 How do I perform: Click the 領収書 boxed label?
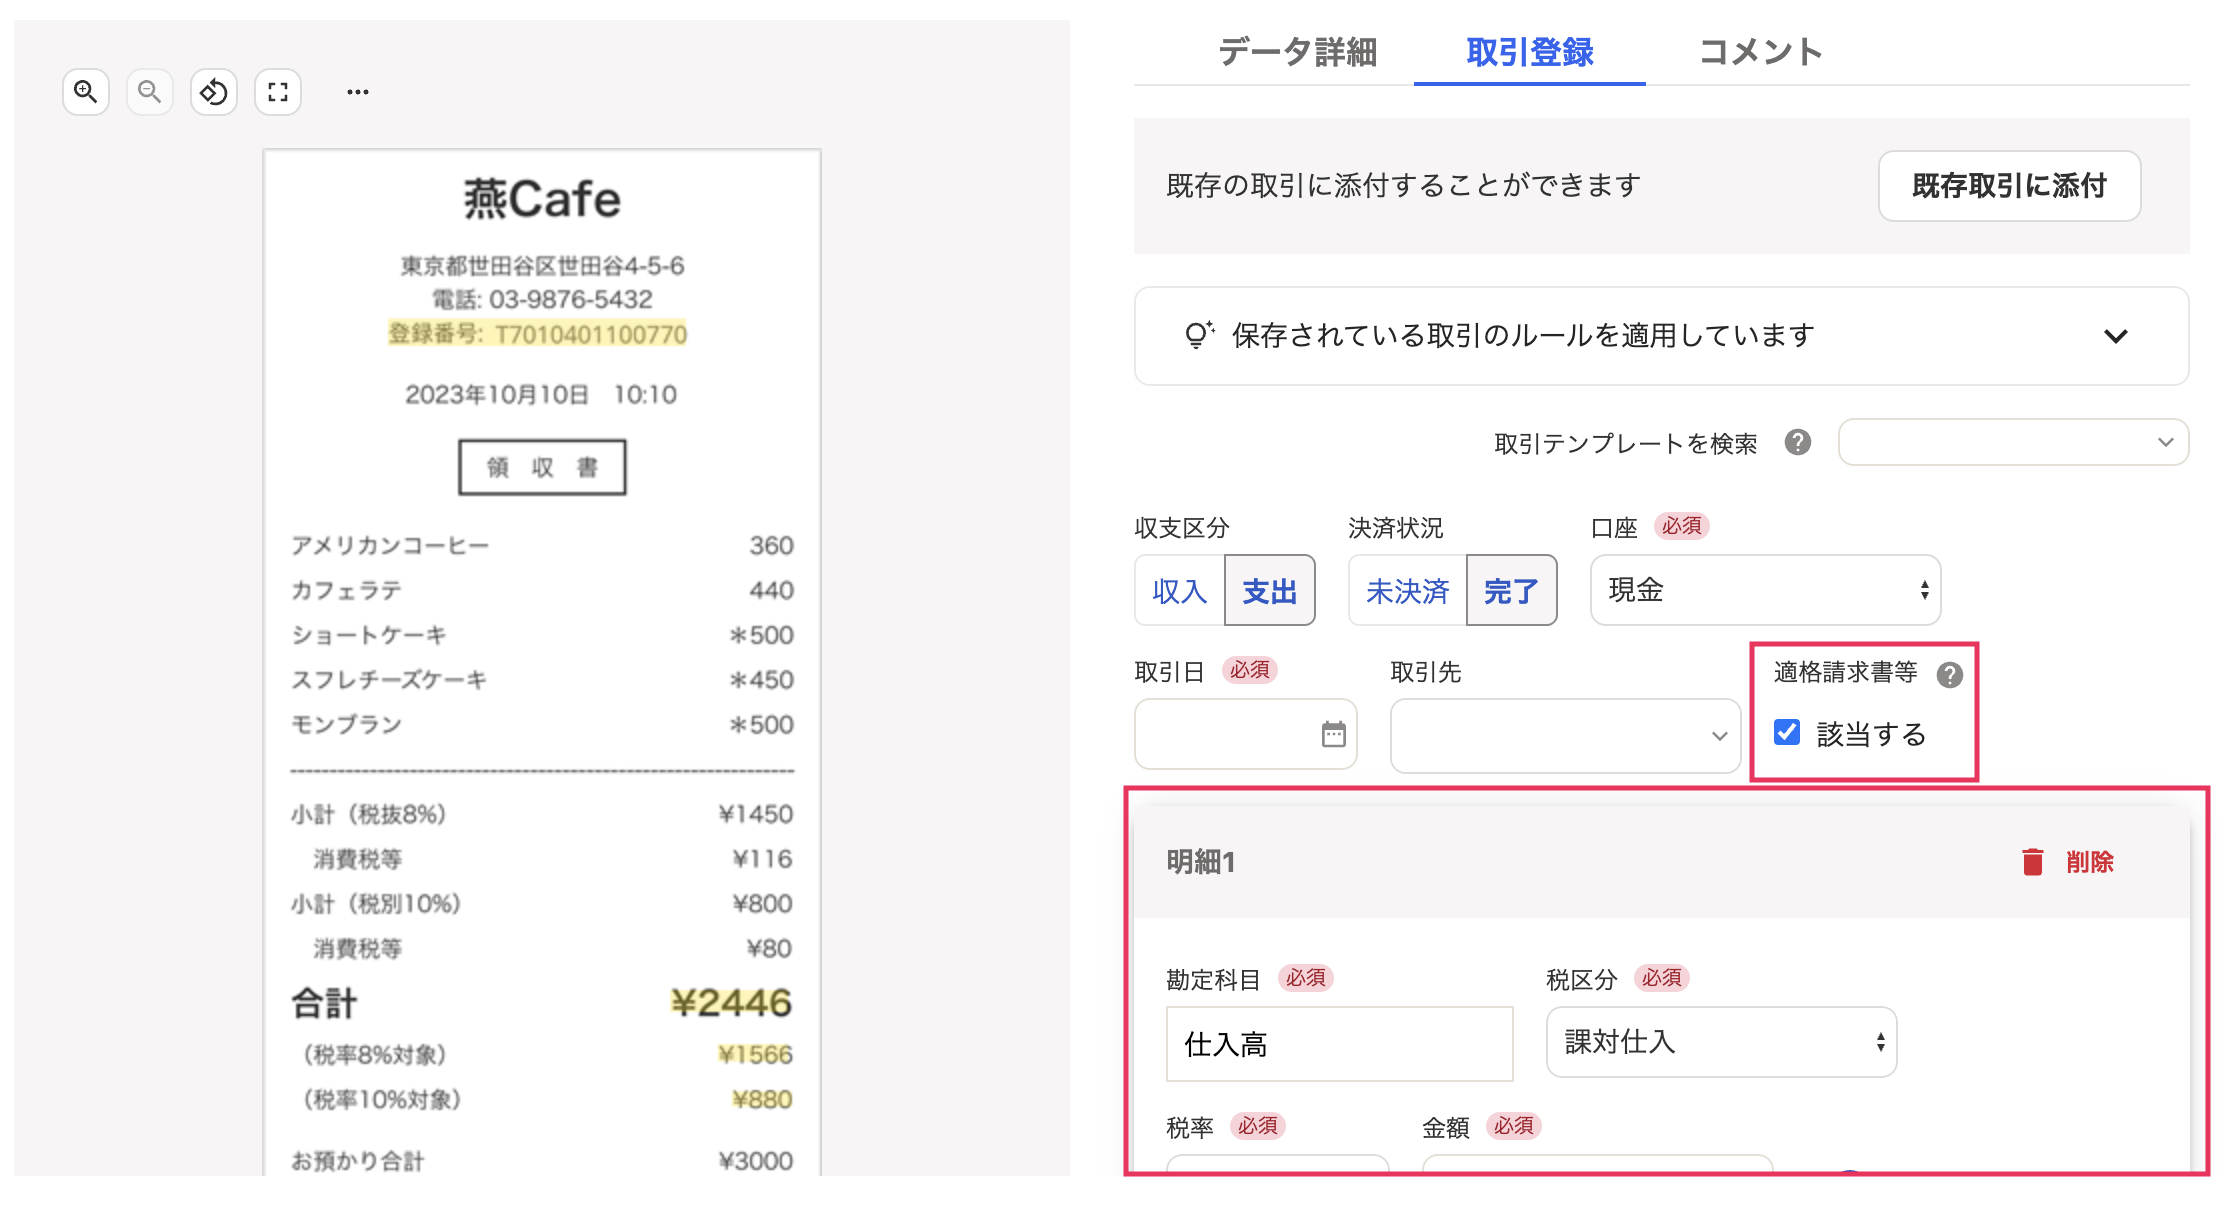pos(542,467)
